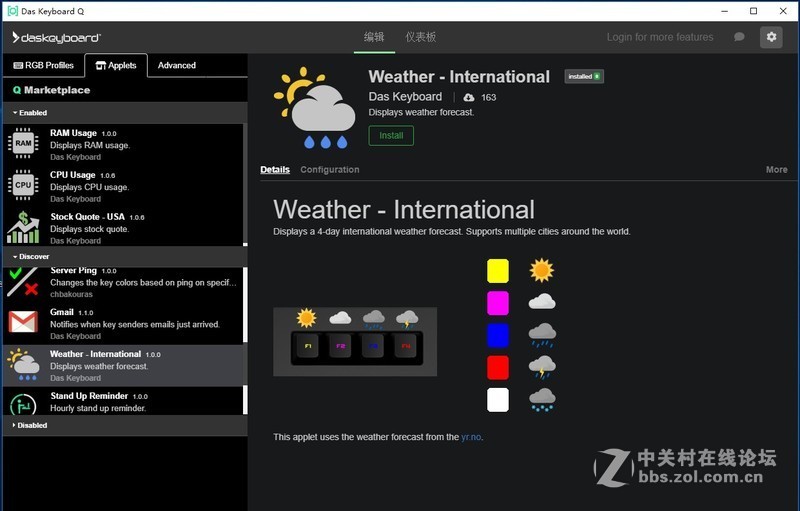Viewport: 800px width, 511px height.
Task: Expand the Disabled section
Action: click(x=30, y=425)
